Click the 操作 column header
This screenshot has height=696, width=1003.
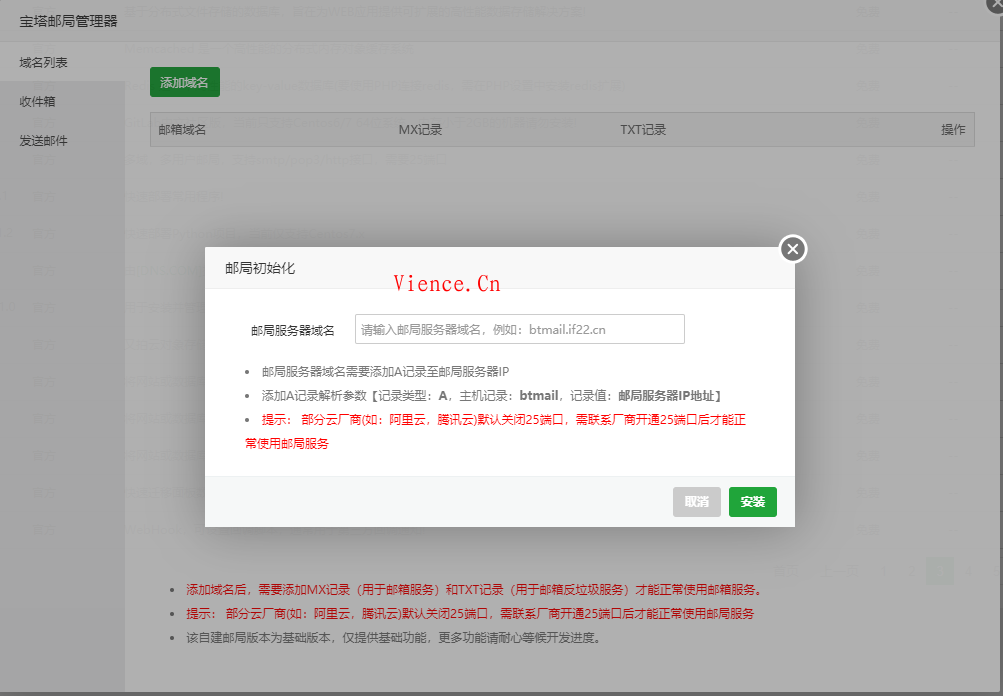[950, 129]
